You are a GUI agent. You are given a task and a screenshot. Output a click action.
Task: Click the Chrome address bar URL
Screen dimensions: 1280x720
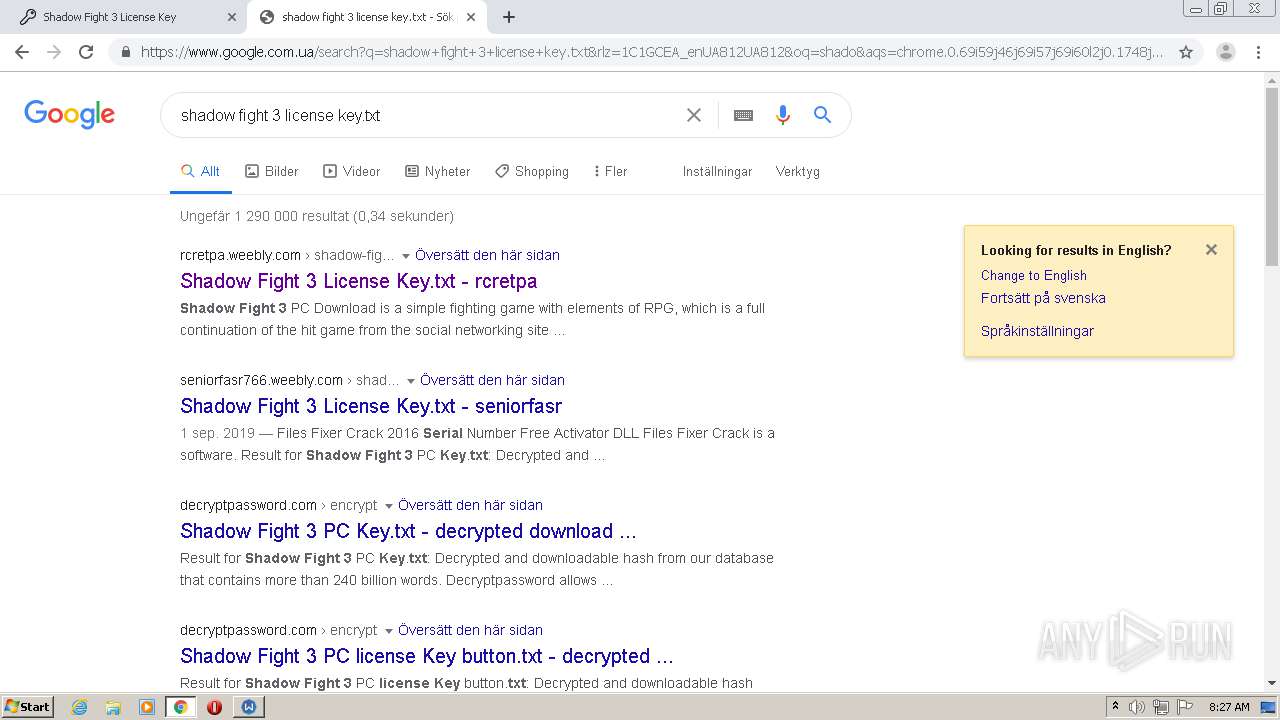(652, 52)
